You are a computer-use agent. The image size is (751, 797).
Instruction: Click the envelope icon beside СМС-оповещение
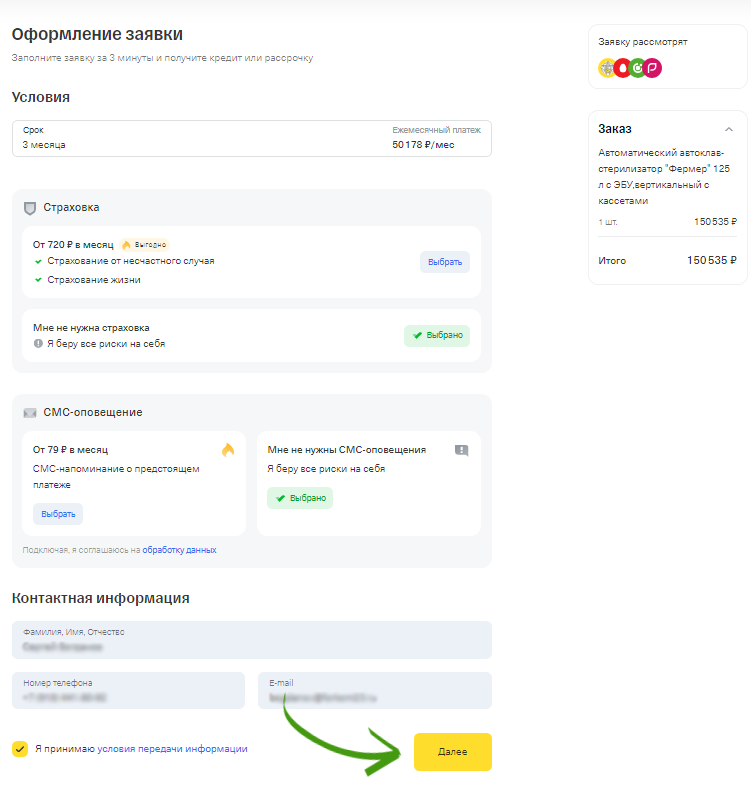click(x=30, y=412)
